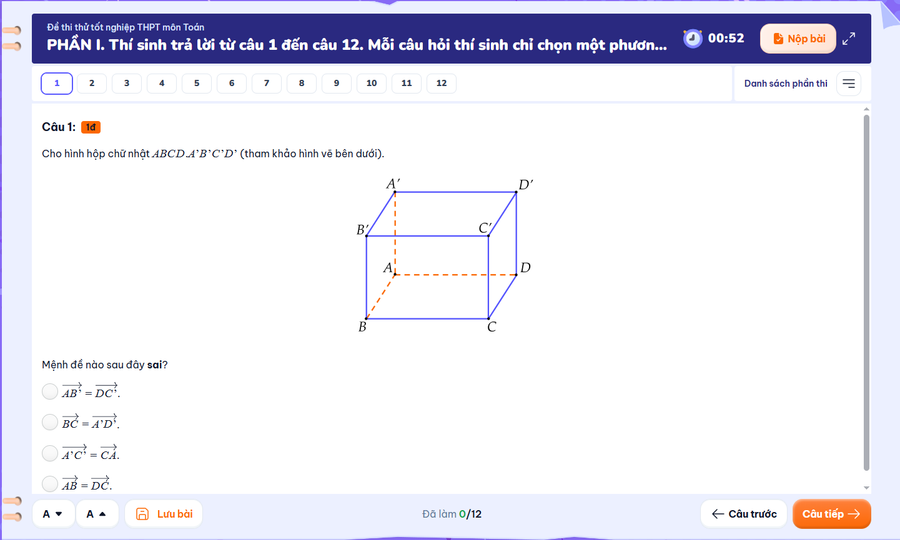The image size is (900, 540).
Task: Open the section list hamburger menu
Action: coord(849,83)
